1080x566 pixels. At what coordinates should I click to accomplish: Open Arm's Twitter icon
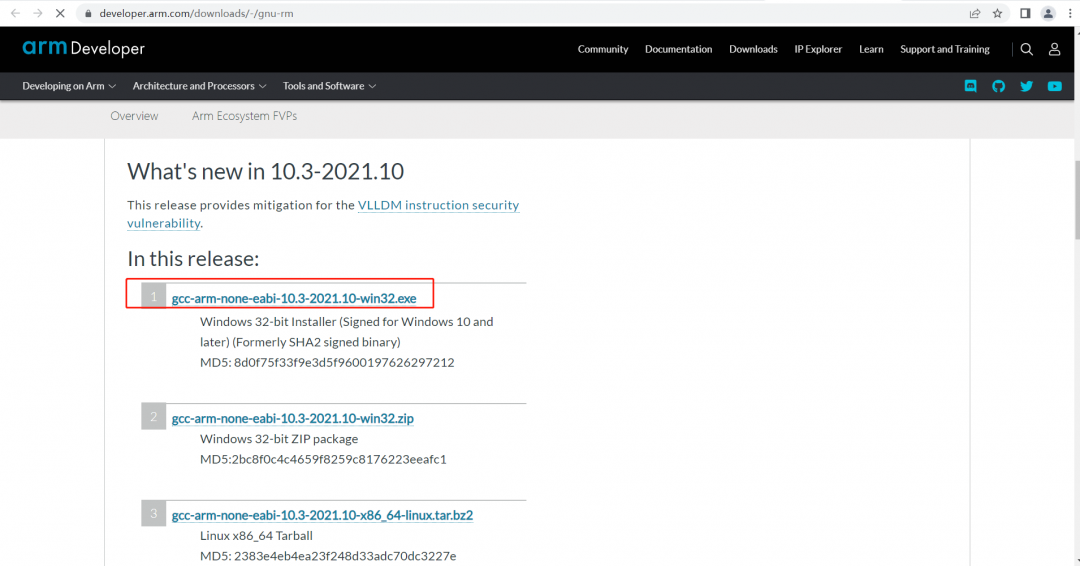[x=1026, y=86]
